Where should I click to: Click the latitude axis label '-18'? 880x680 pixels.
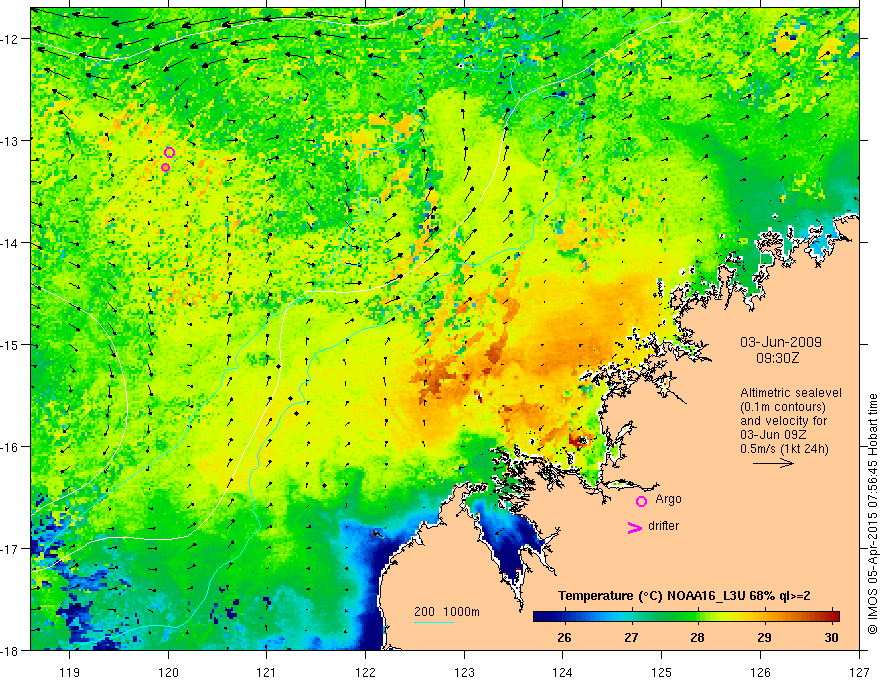pos(11,650)
